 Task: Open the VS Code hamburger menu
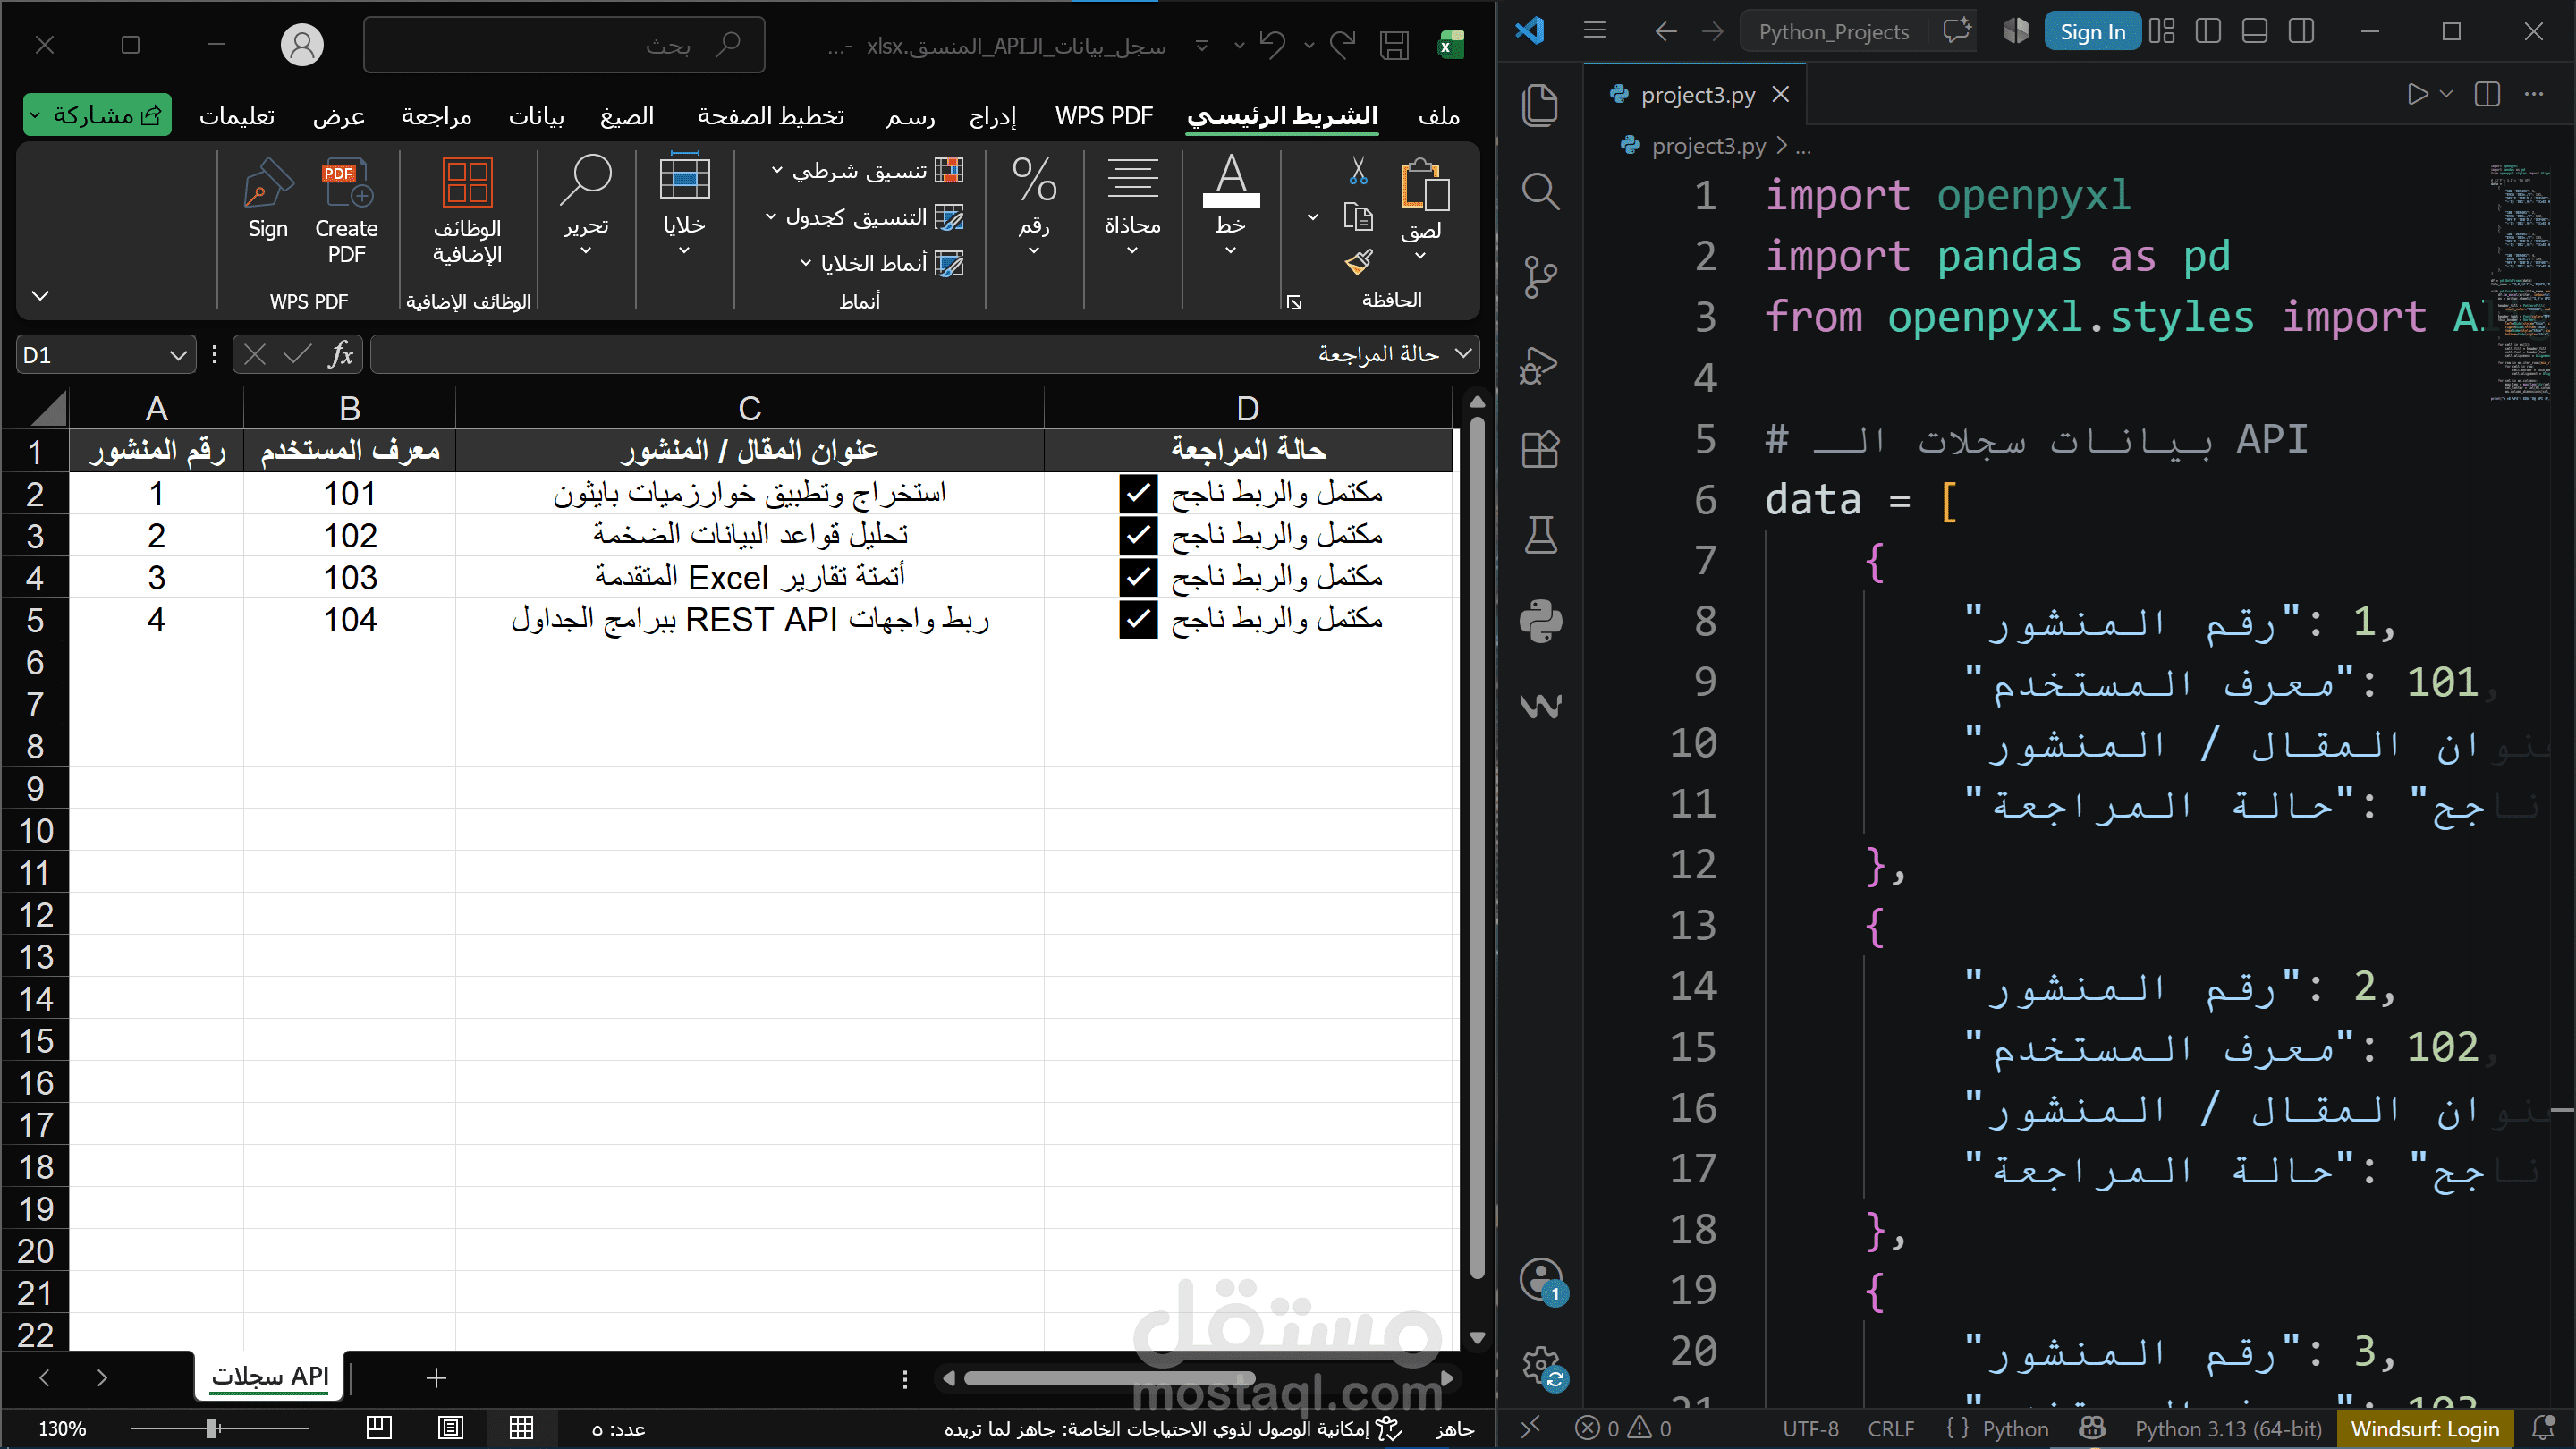(1595, 31)
